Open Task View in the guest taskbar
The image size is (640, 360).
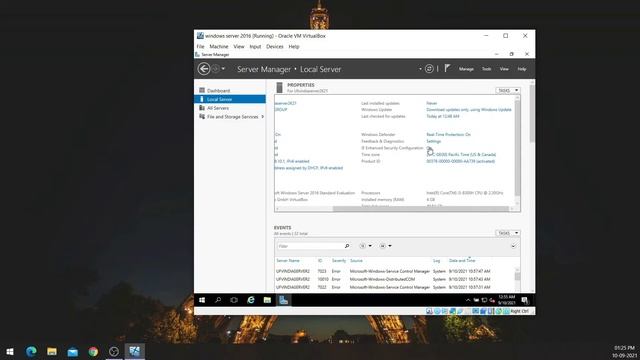[234, 300]
